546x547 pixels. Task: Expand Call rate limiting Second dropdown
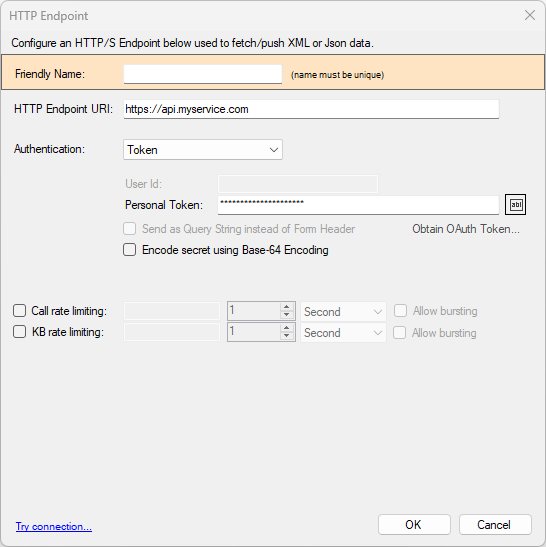(343, 311)
